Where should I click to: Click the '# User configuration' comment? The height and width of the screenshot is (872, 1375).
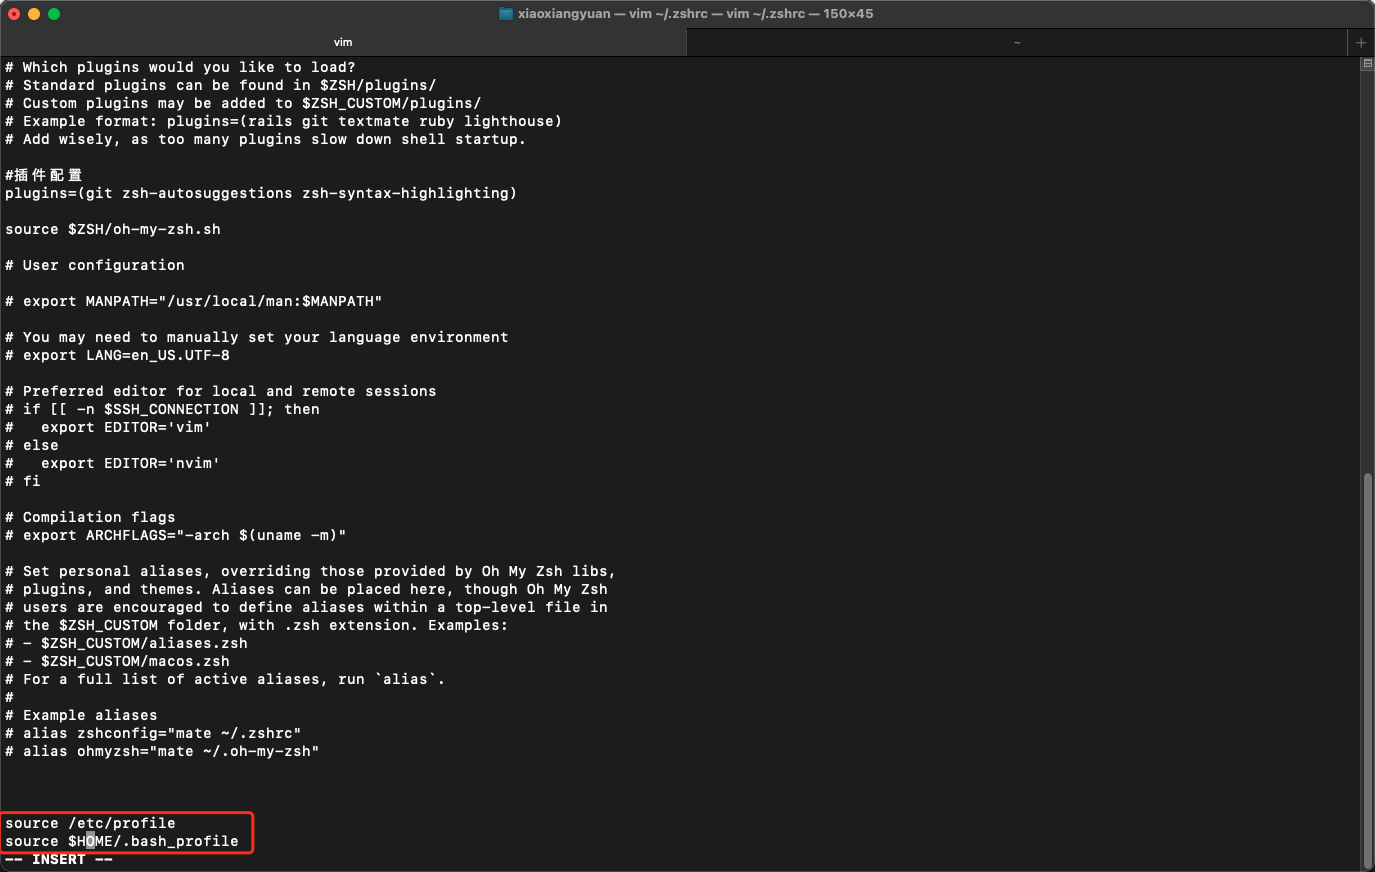click(x=95, y=265)
